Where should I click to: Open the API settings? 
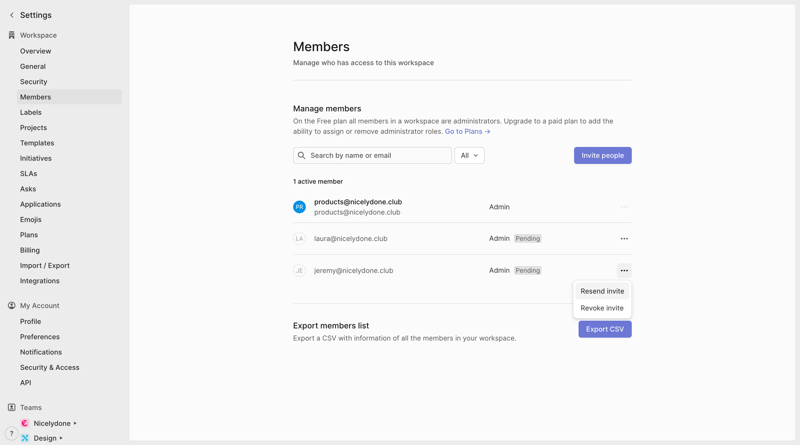coord(69,383)
